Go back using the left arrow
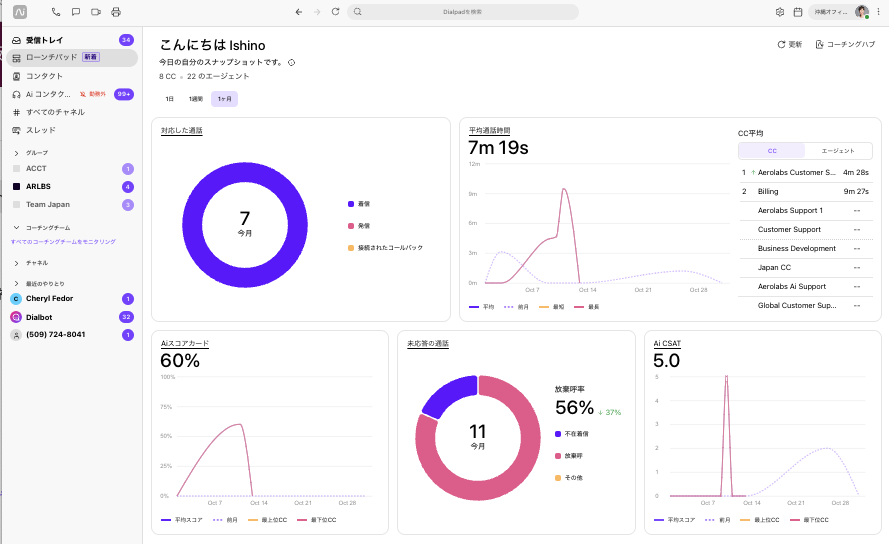The image size is (889, 544). pyautogui.click(x=299, y=12)
